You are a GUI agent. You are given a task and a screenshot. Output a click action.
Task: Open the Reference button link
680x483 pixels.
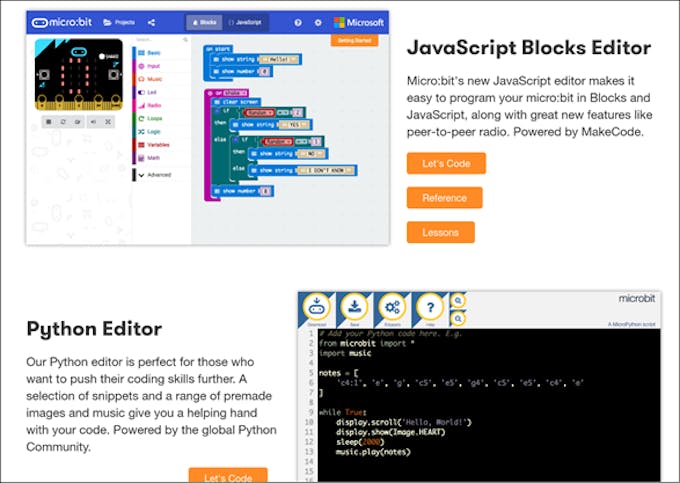tap(445, 198)
